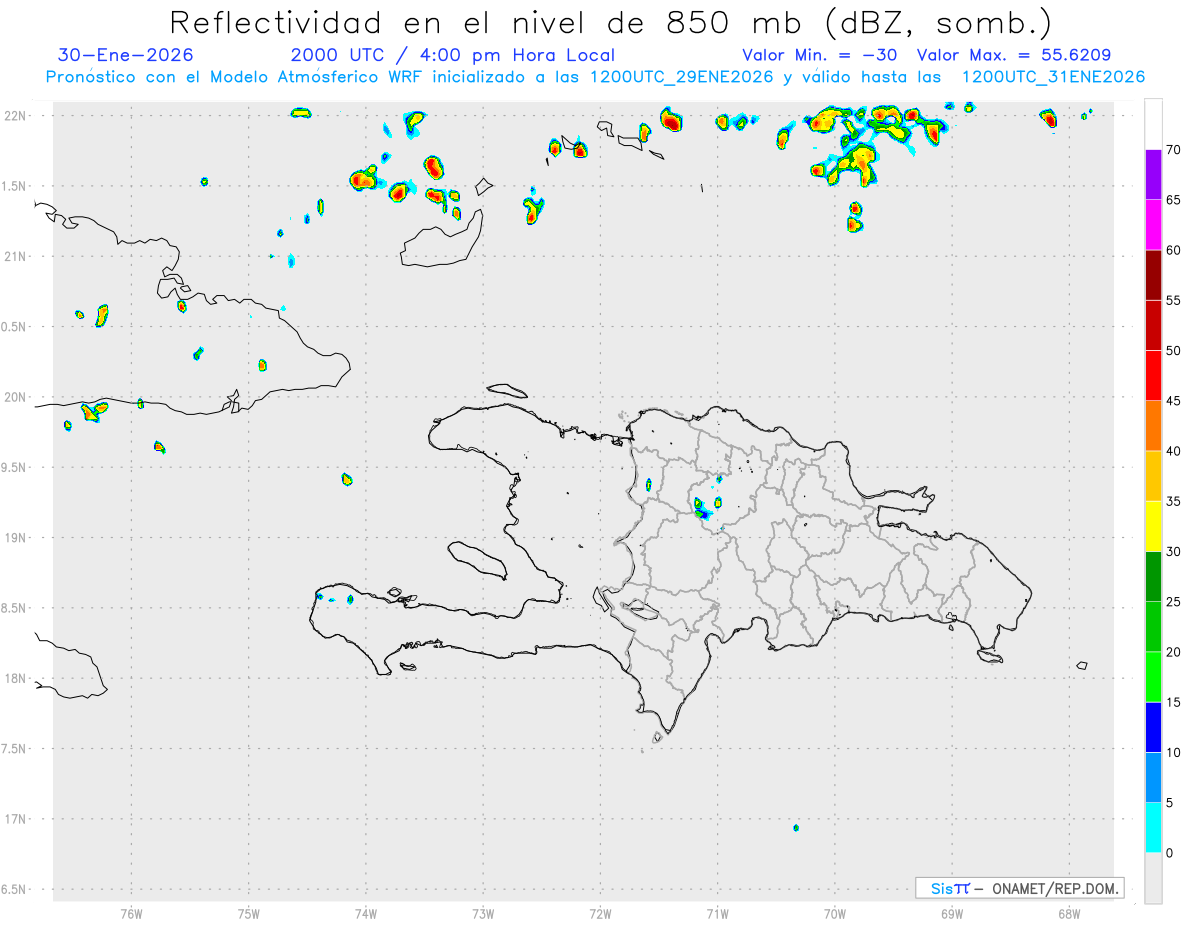The width and height of the screenshot is (1200, 927).
Task: Click the 'Valor Max. = 55.6209' text
Action: pyautogui.click(x=1013, y=55)
